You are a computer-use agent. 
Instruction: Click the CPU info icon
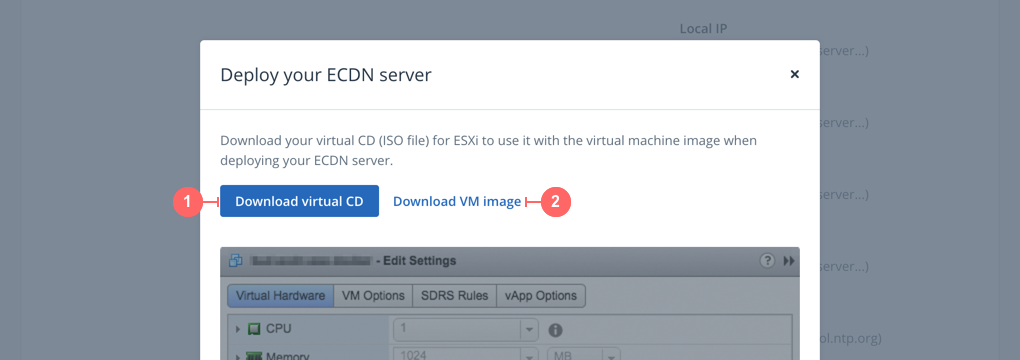pyautogui.click(x=555, y=330)
